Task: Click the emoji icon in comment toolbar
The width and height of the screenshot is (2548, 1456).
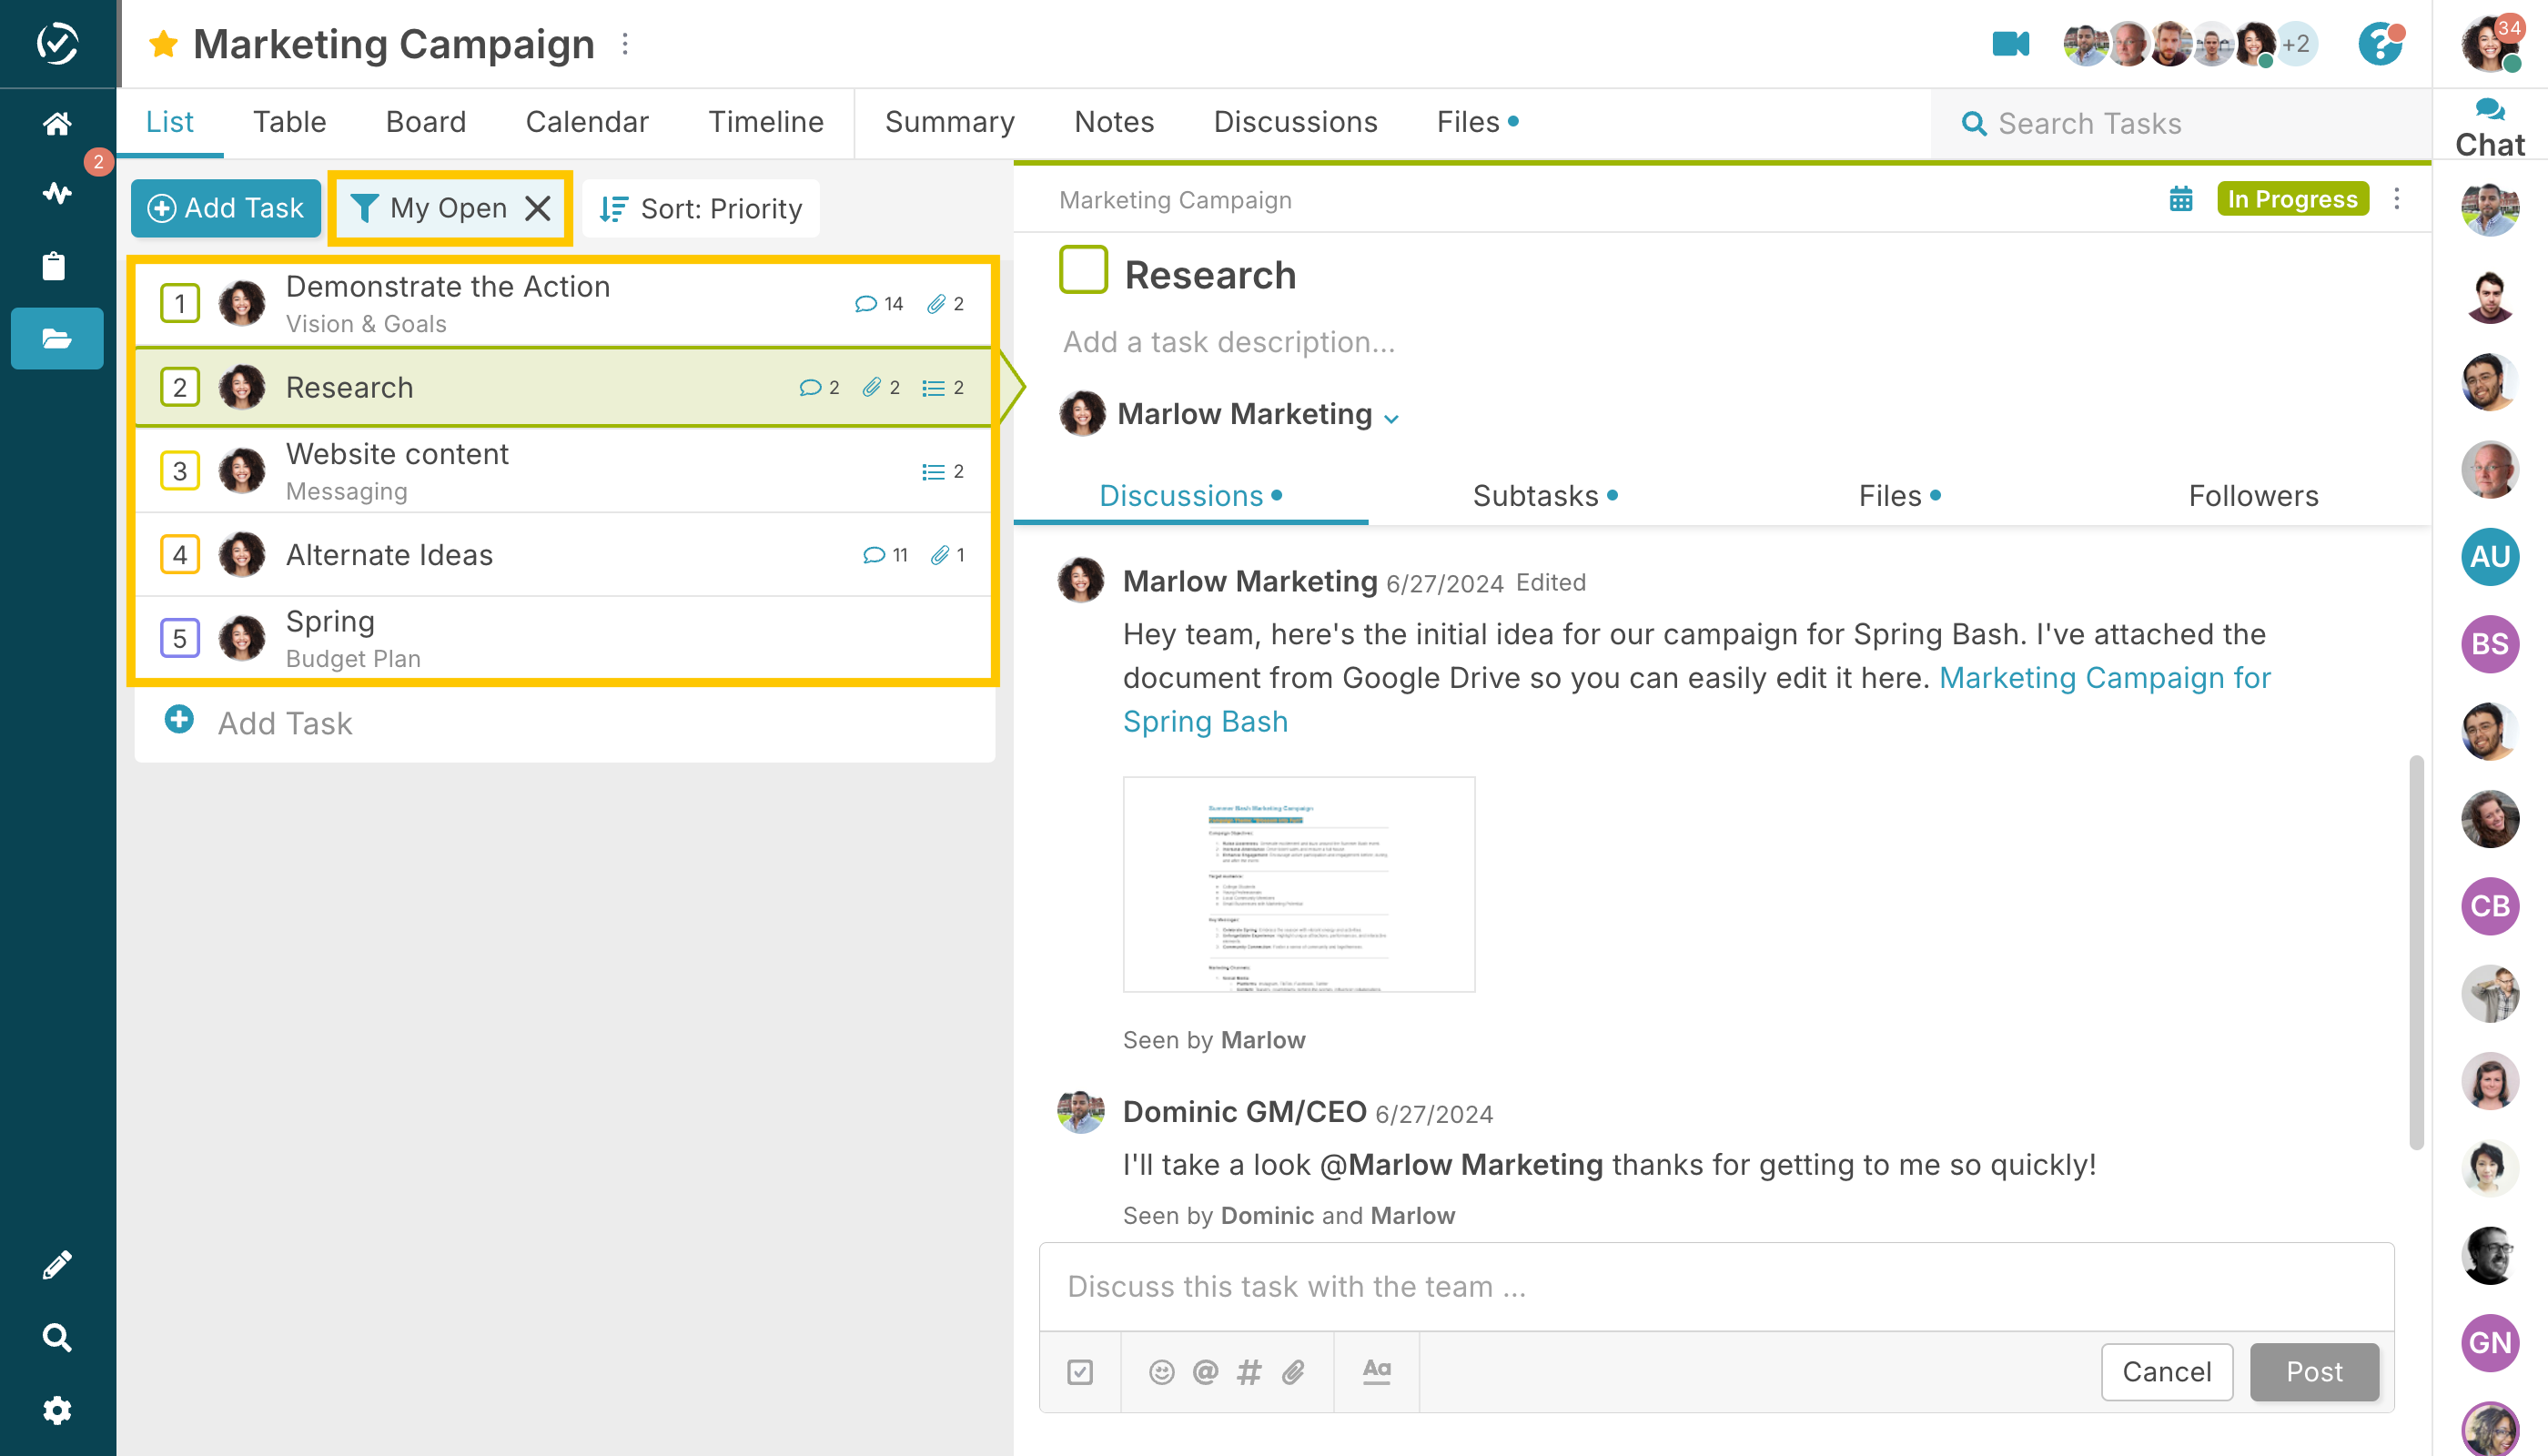Action: coord(1161,1371)
